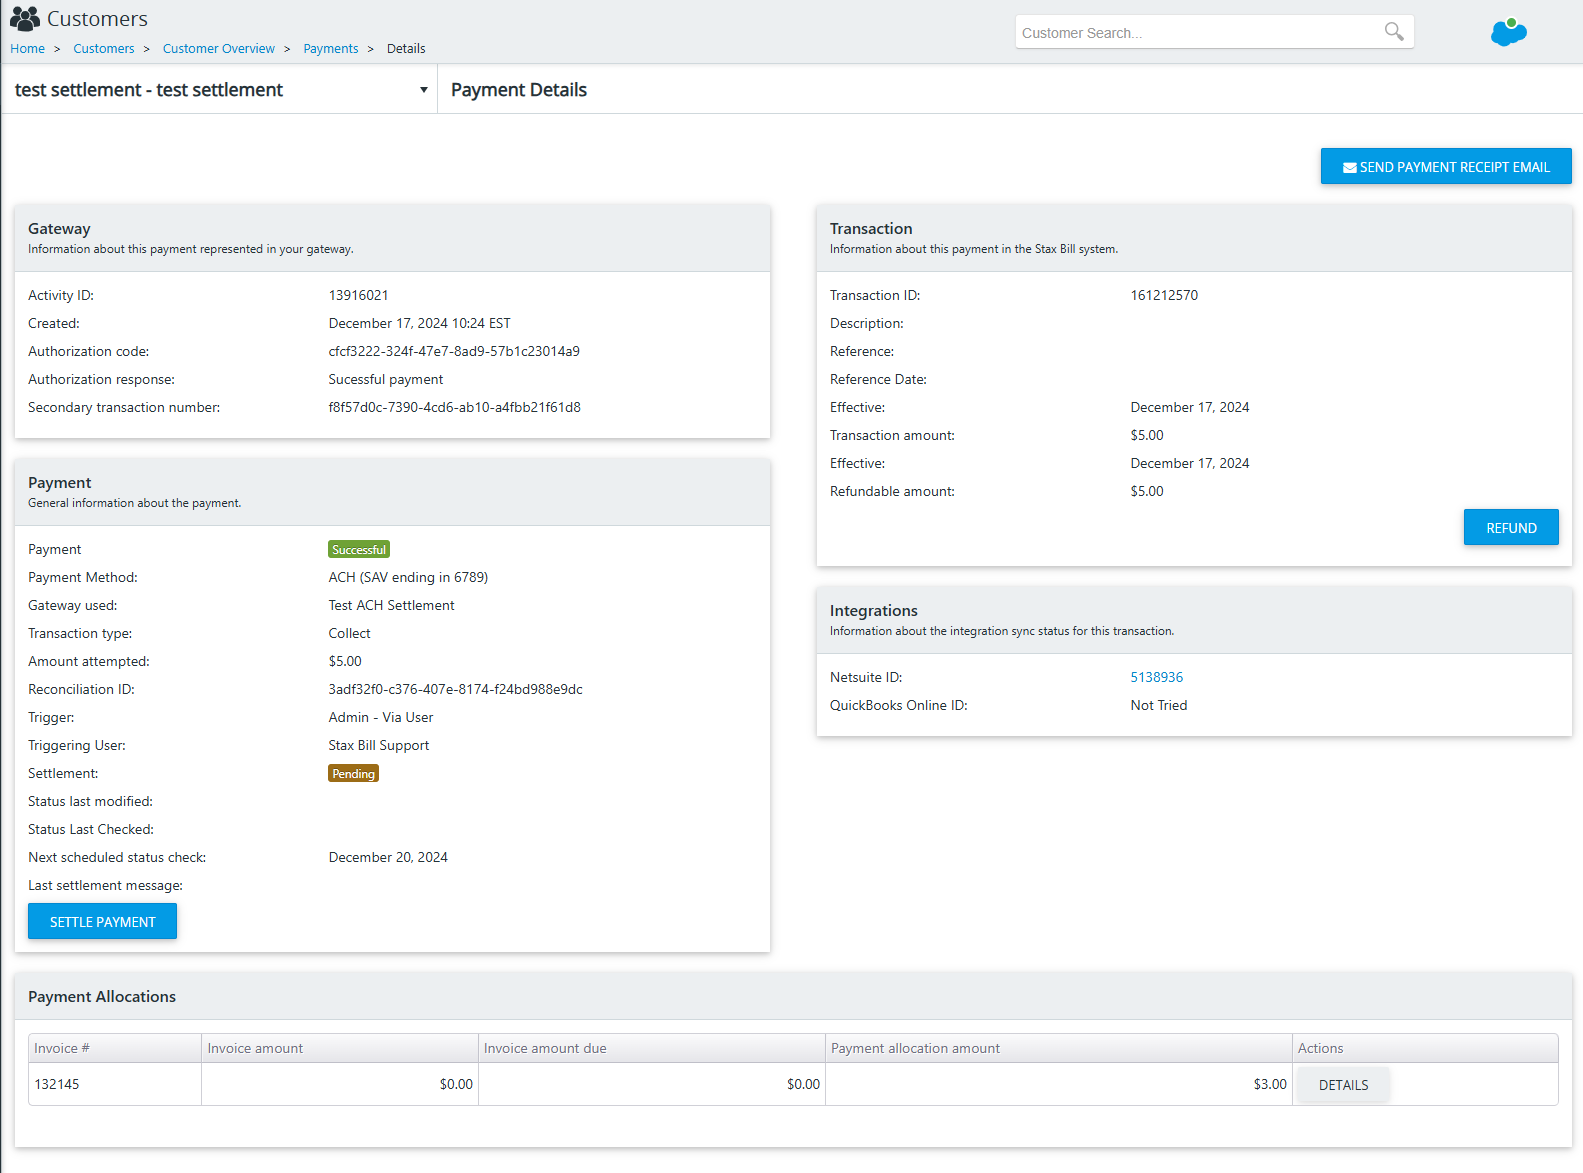Image resolution: width=1583 pixels, height=1173 pixels.
Task: Click Refundable amount $5.00 value
Action: click(1147, 492)
